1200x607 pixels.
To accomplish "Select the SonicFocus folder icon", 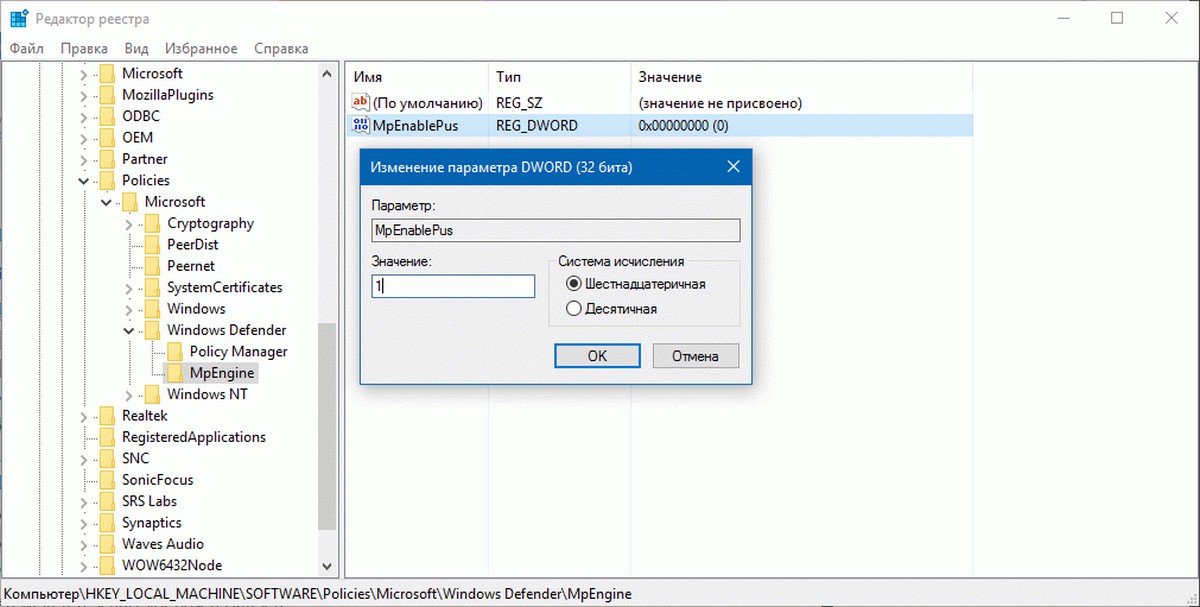I will click(x=107, y=481).
